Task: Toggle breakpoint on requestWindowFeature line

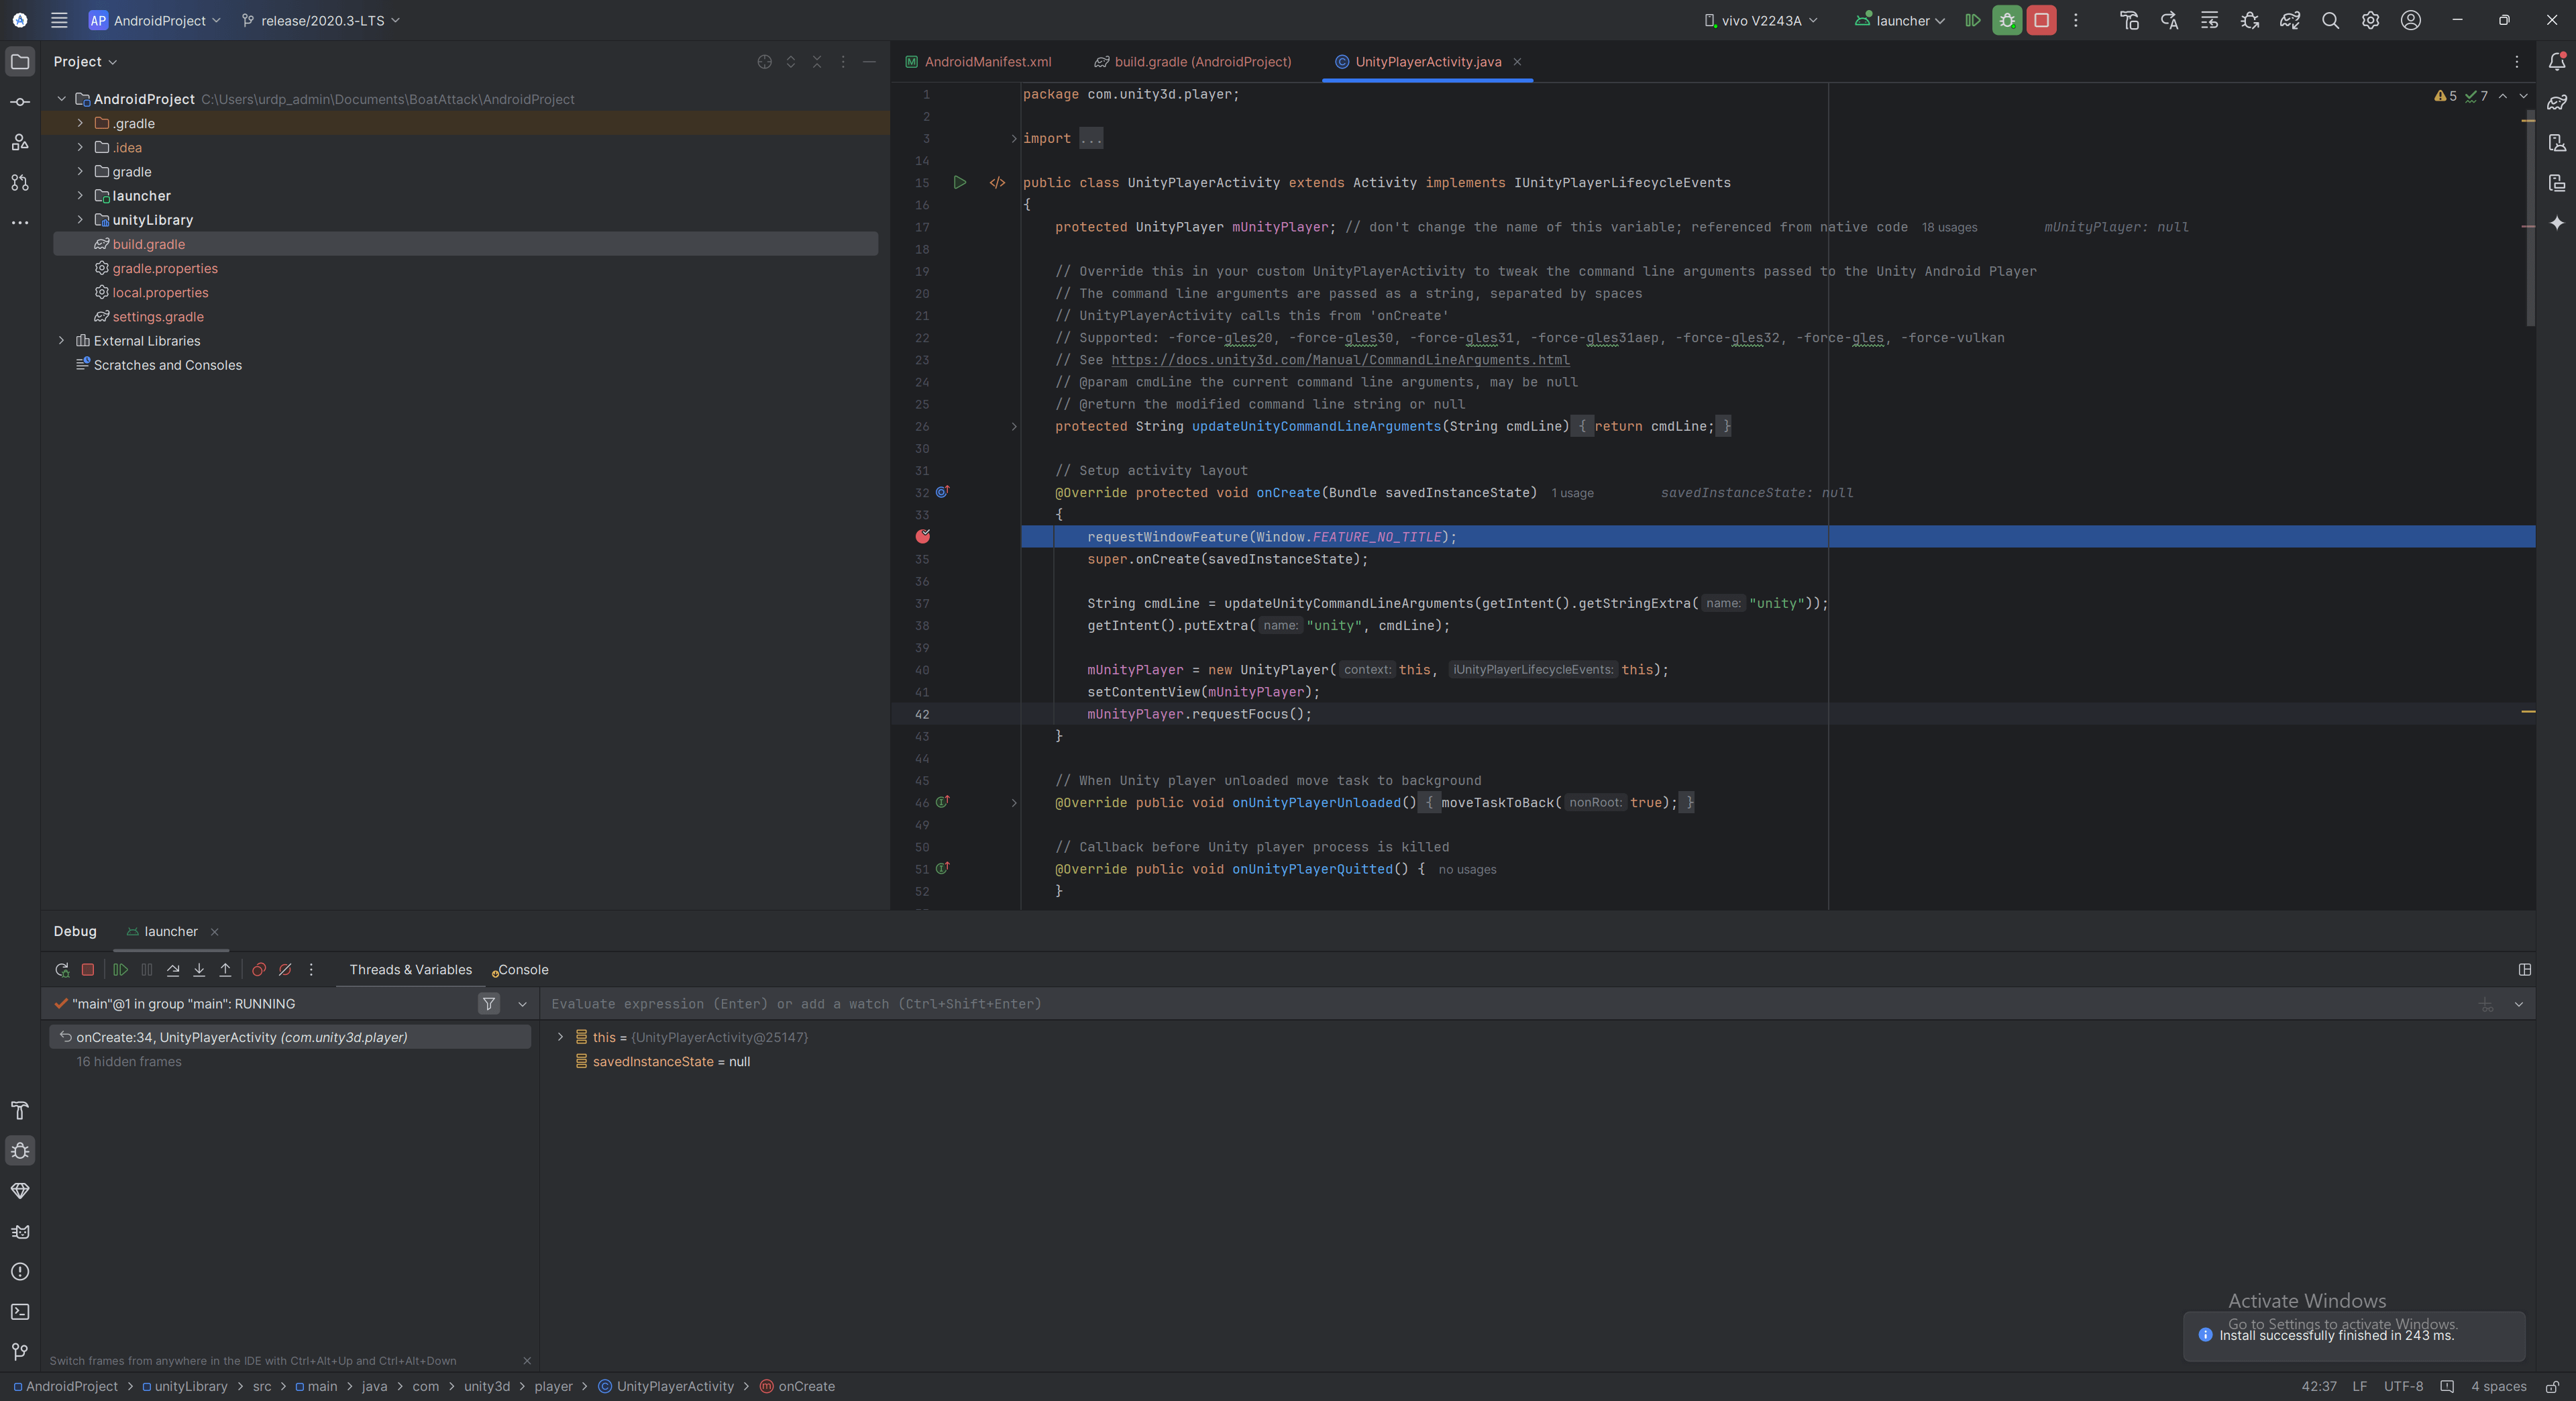Action: coord(922,537)
